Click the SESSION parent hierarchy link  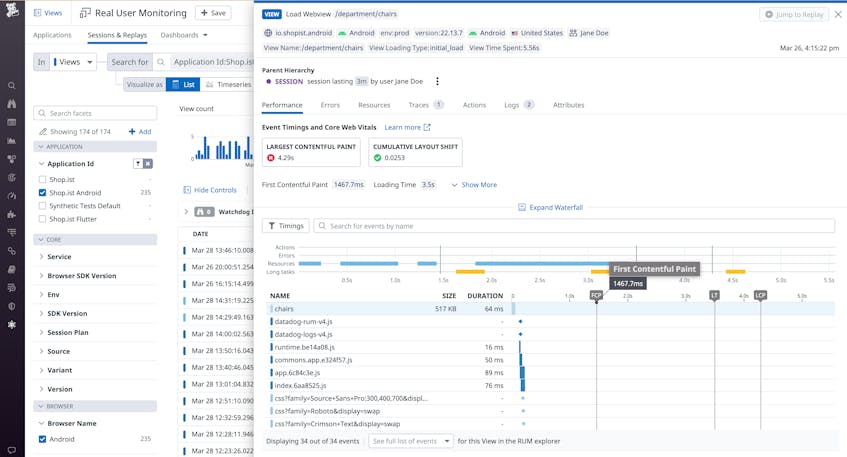click(x=288, y=82)
